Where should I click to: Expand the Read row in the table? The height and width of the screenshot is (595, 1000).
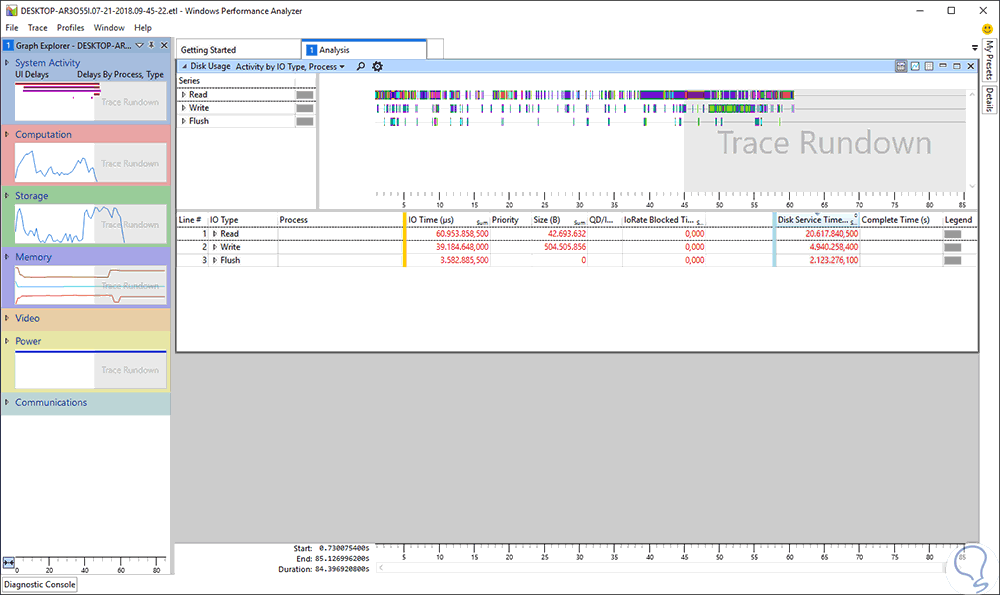coord(215,233)
